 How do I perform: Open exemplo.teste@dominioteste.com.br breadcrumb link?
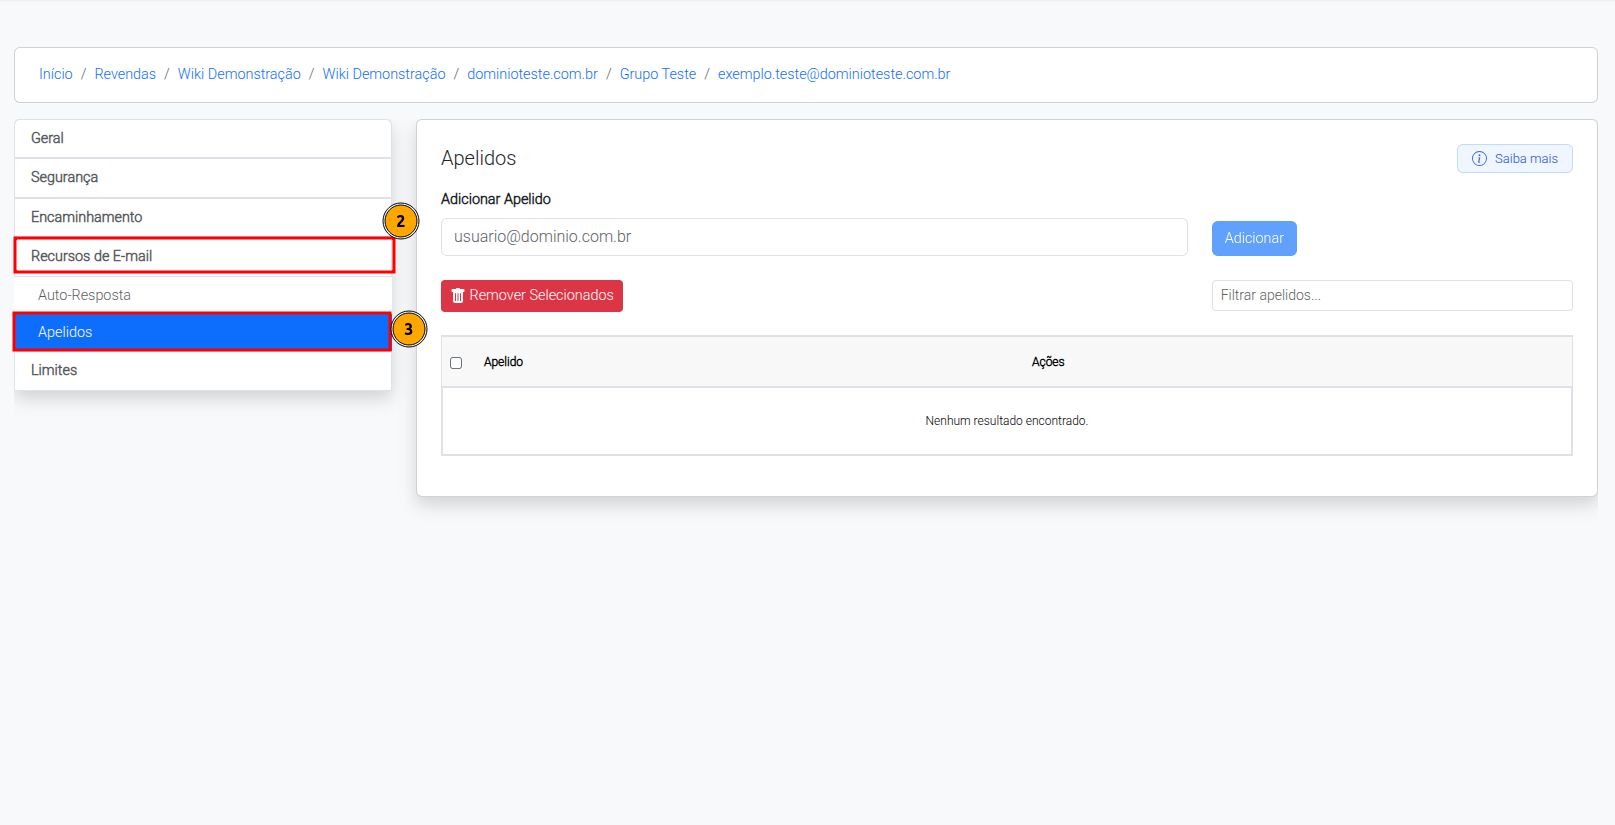click(x=834, y=74)
